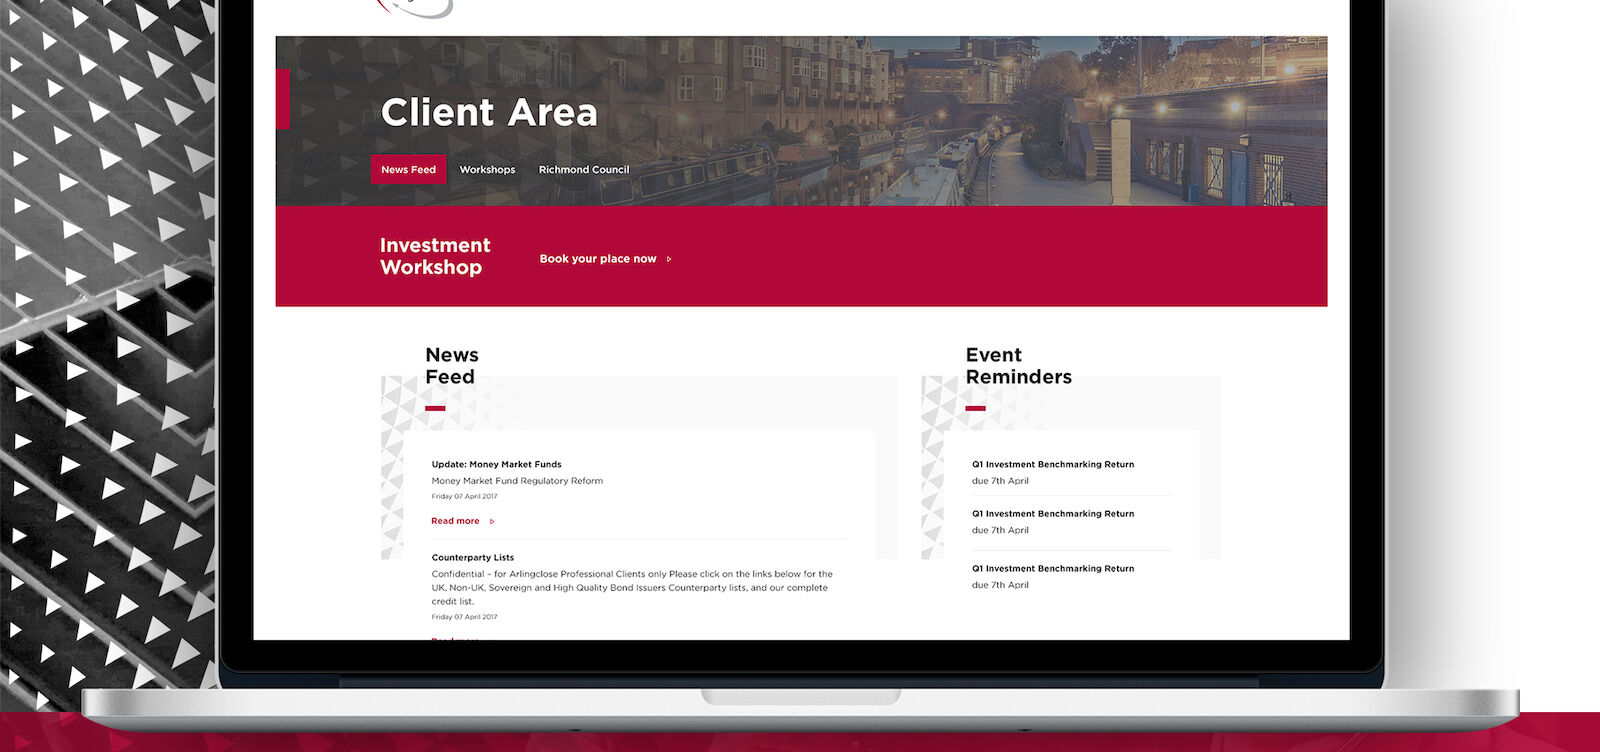Open the 'Counterparty Lists' news headline
Viewport: 1600px width, 752px height.
(473, 558)
